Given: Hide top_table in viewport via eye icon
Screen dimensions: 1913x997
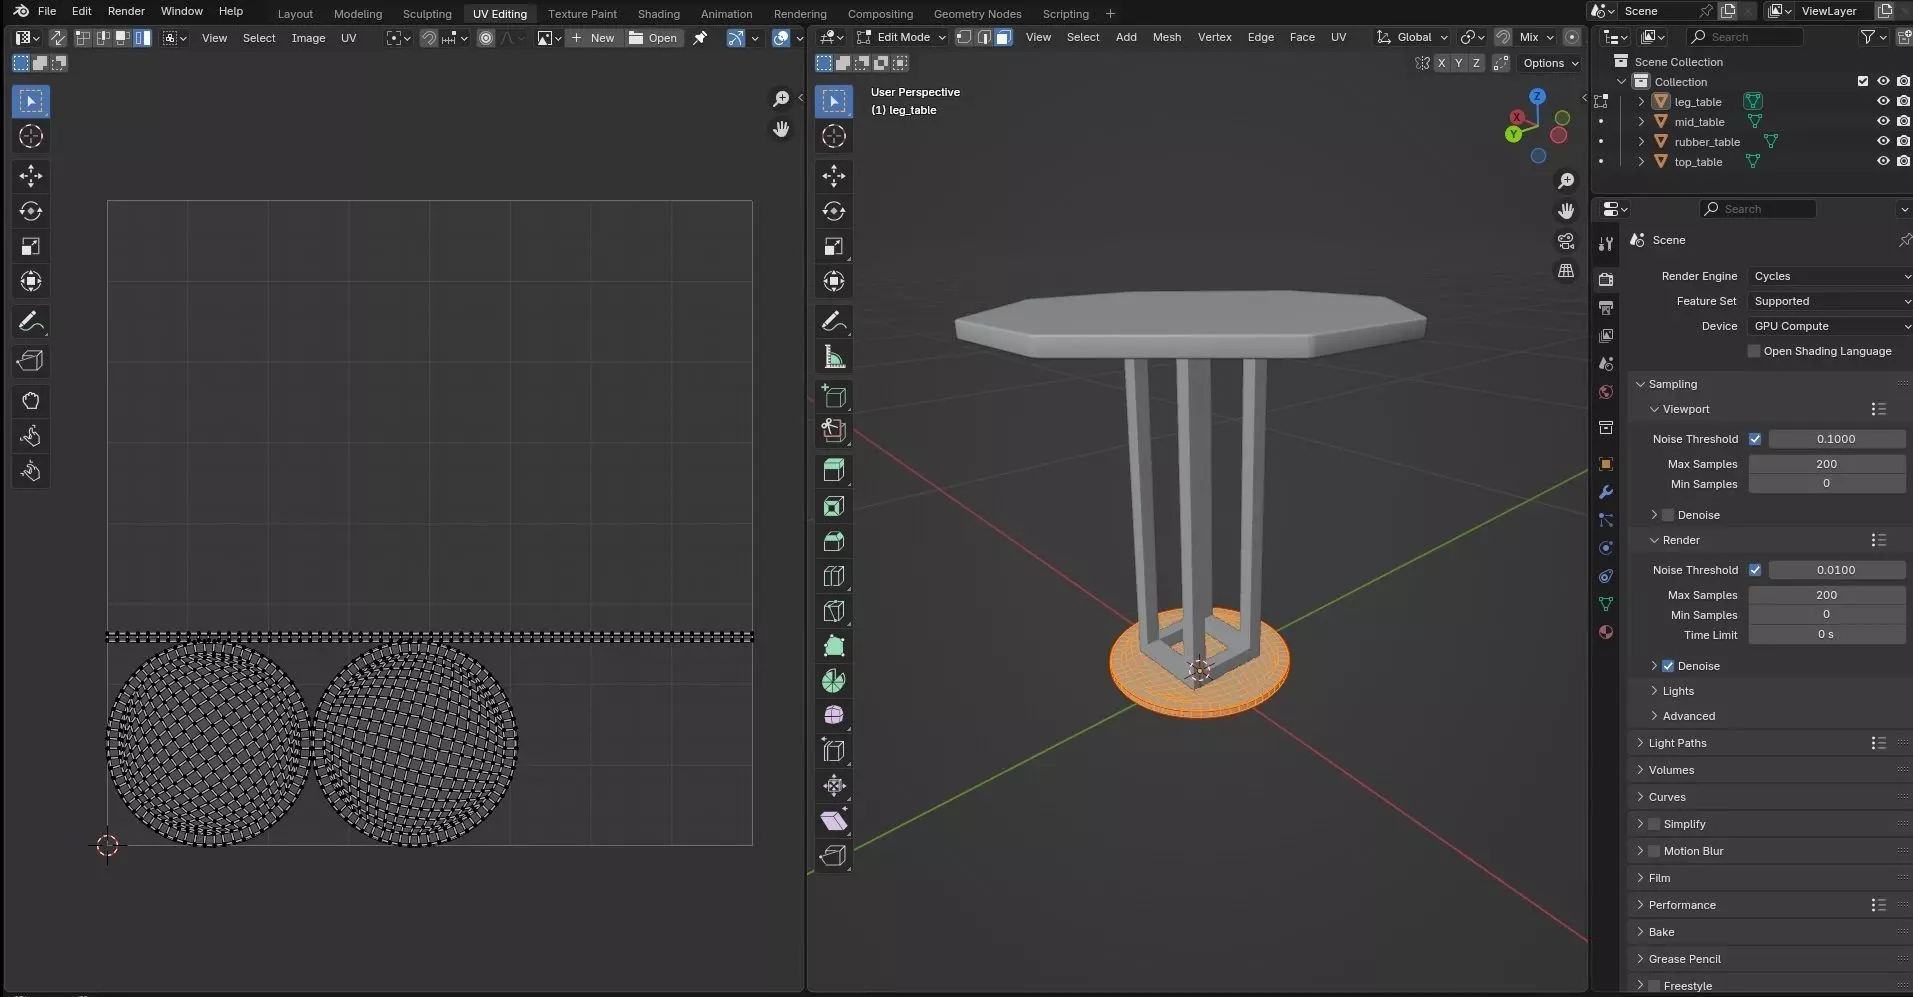Looking at the screenshot, I should point(1883,161).
